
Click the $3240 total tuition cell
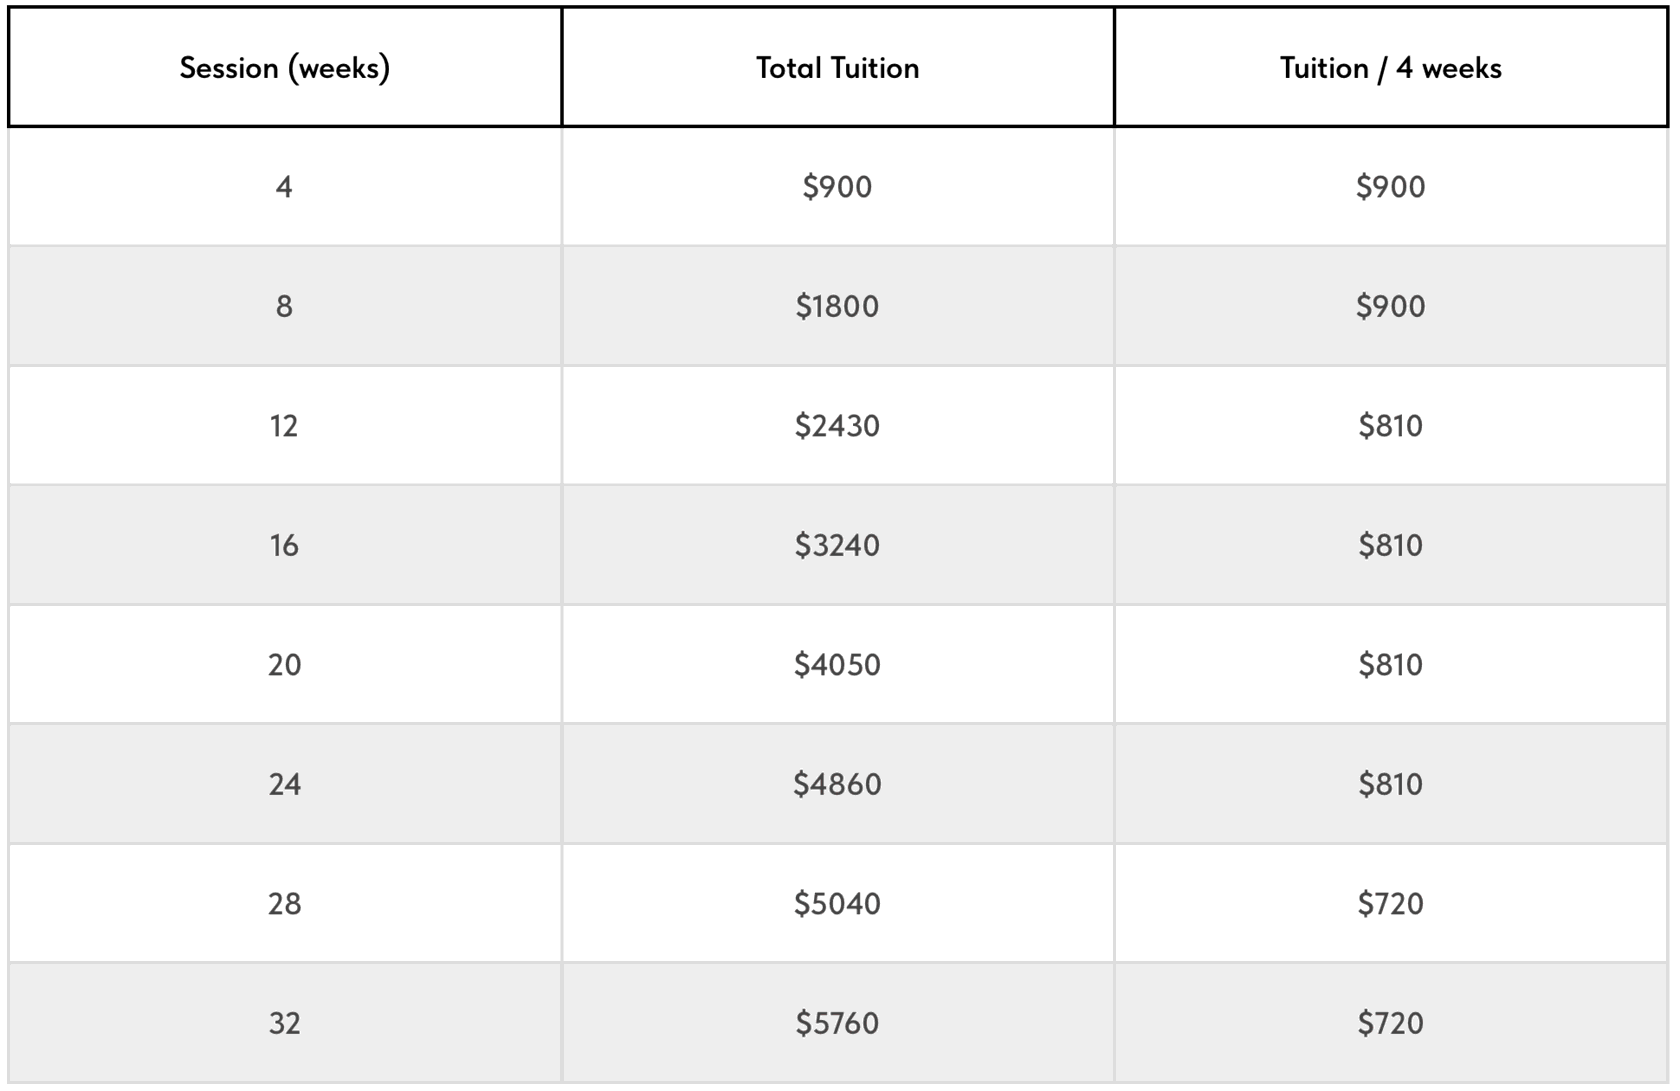(837, 545)
